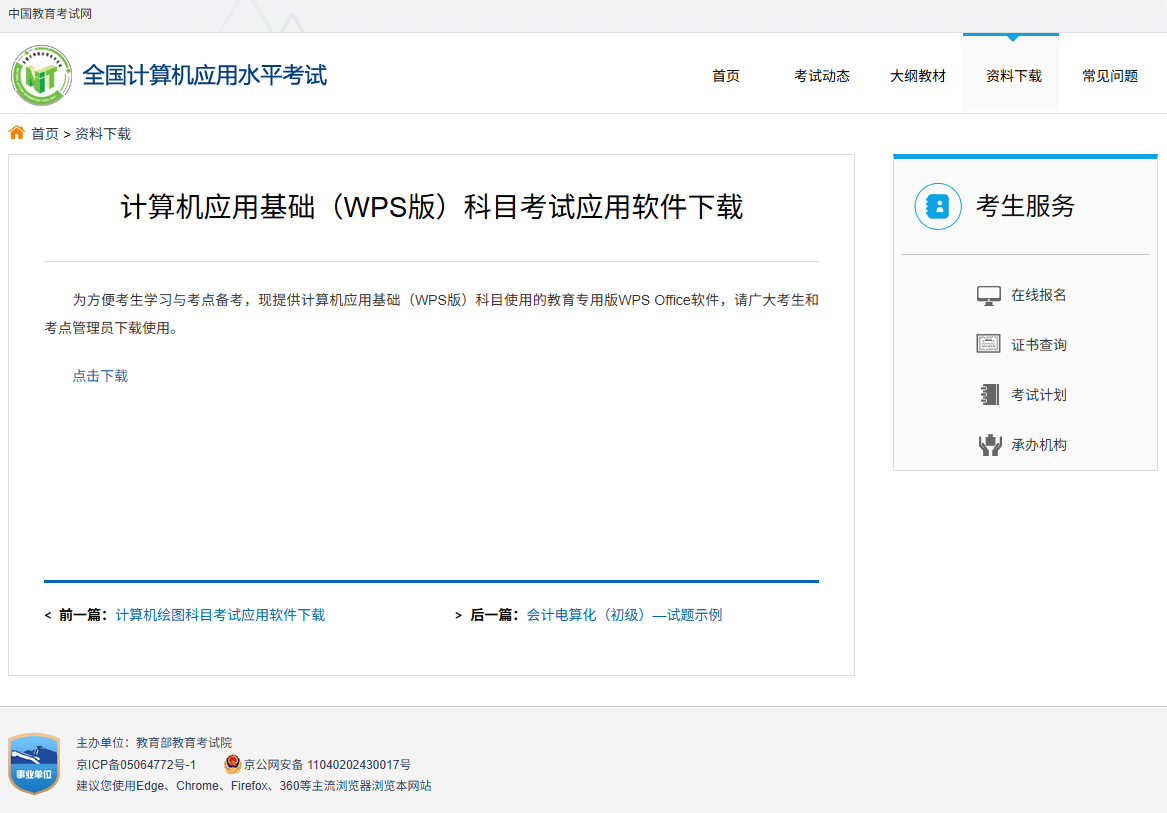1167x813 pixels.
Task: Click the 主办单位：教育部教育考试院 footer text
Action: pyautogui.click(x=154, y=742)
